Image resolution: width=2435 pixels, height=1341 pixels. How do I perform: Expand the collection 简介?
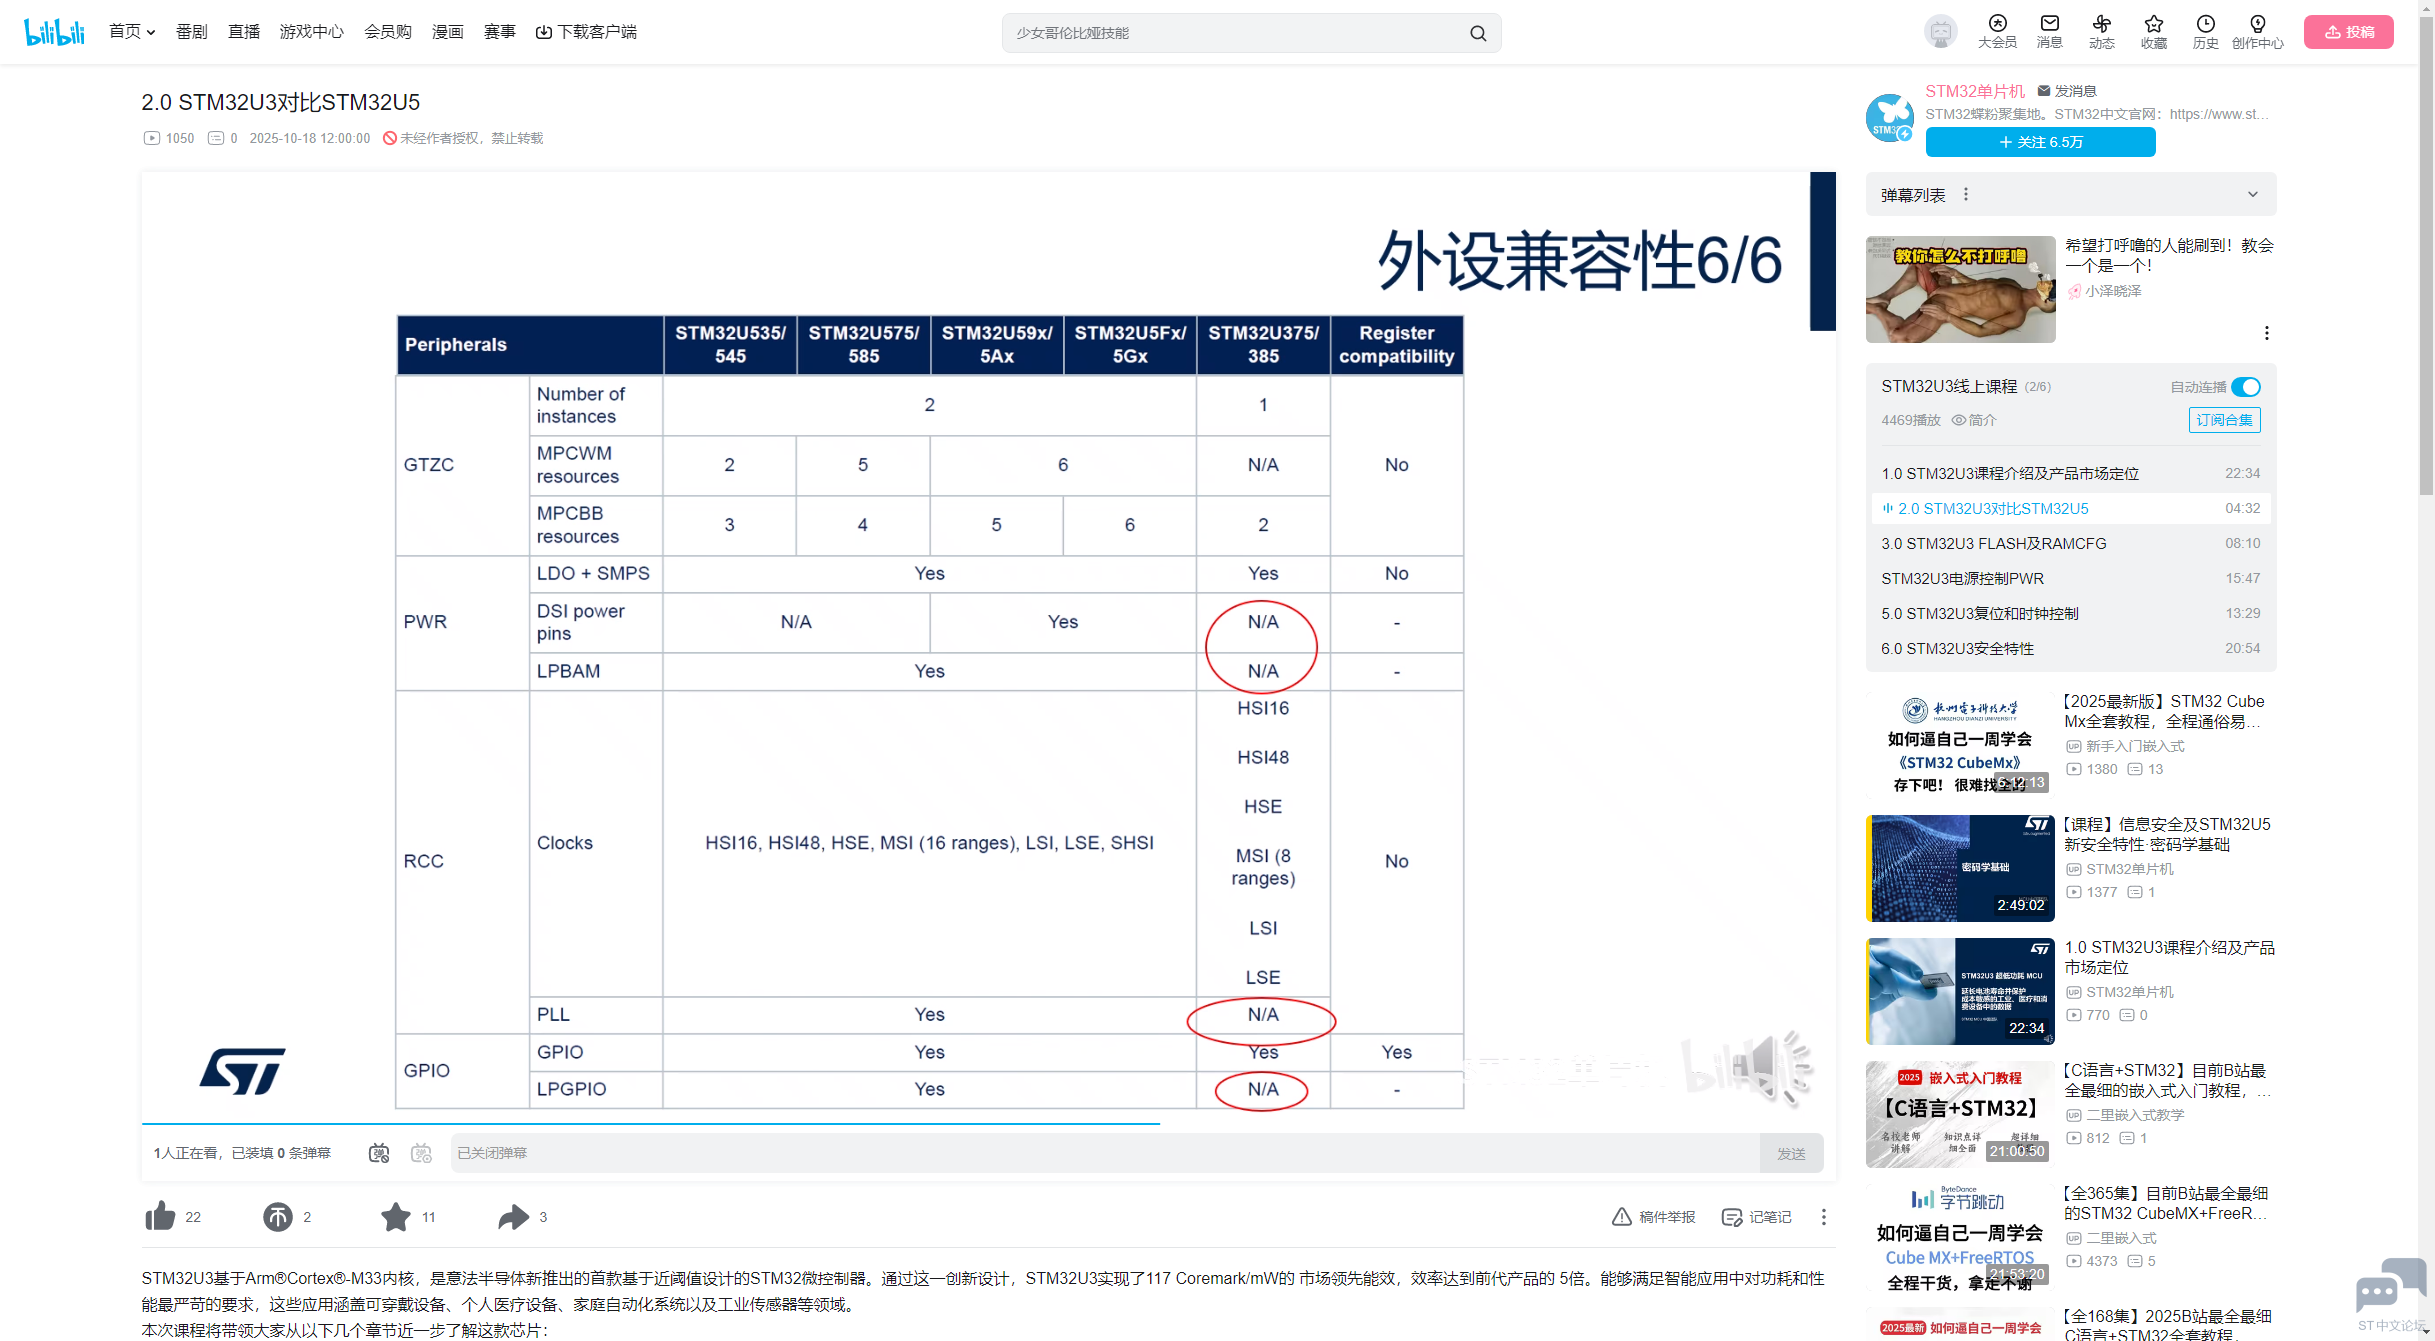click(1974, 420)
